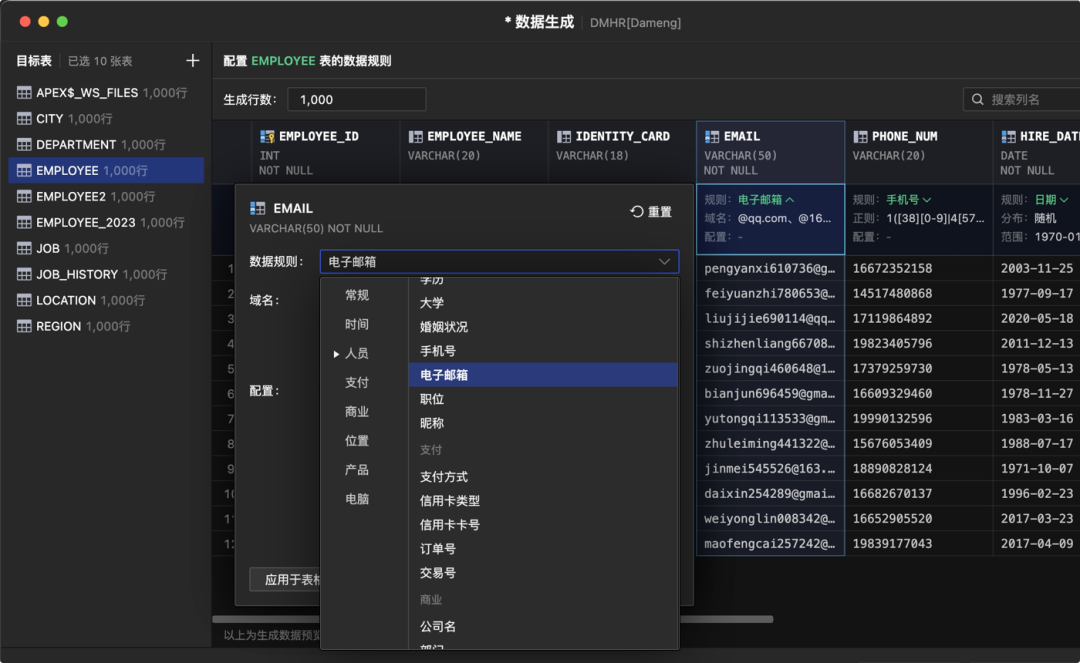Click the EMAIL icon in rule popup
This screenshot has height=663, width=1080.
pos(258,208)
